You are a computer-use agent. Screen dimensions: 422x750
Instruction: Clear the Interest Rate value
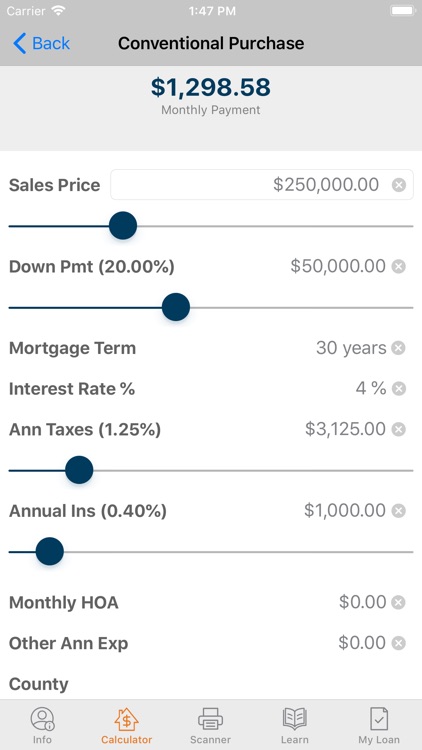[399, 389]
